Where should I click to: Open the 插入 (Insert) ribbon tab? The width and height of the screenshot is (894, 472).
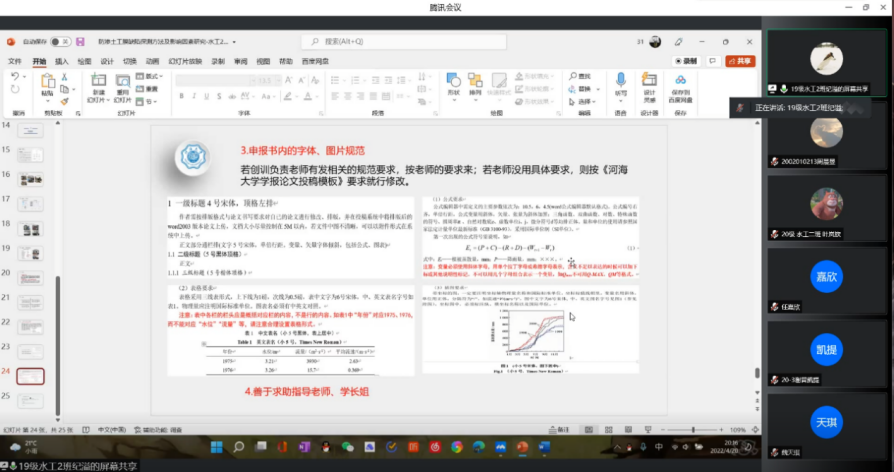coord(62,61)
